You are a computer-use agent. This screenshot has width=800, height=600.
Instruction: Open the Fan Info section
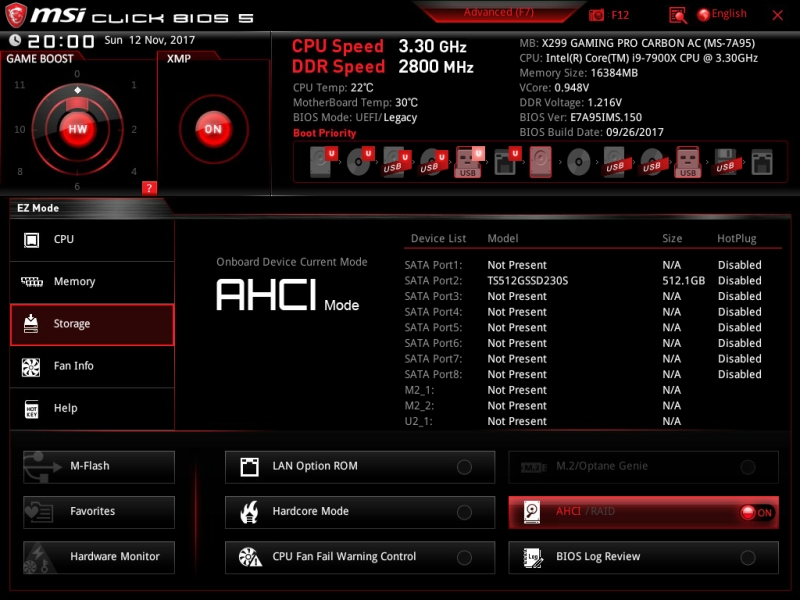pos(92,366)
